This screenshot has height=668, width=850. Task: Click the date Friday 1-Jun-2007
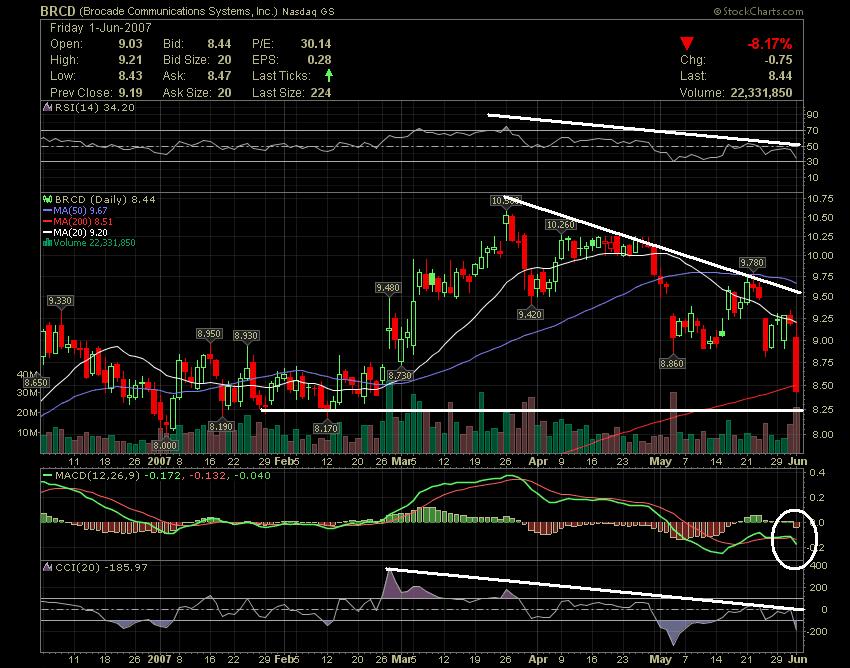tap(101, 28)
